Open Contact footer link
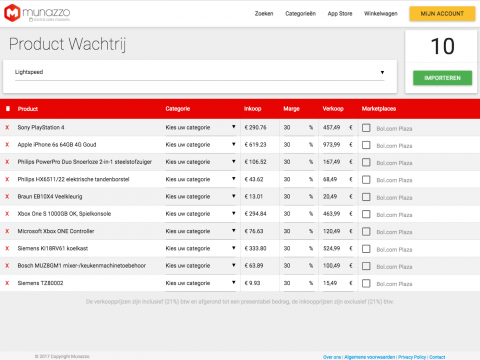Screen dimensions: 480x360 click(x=437, y=357)
